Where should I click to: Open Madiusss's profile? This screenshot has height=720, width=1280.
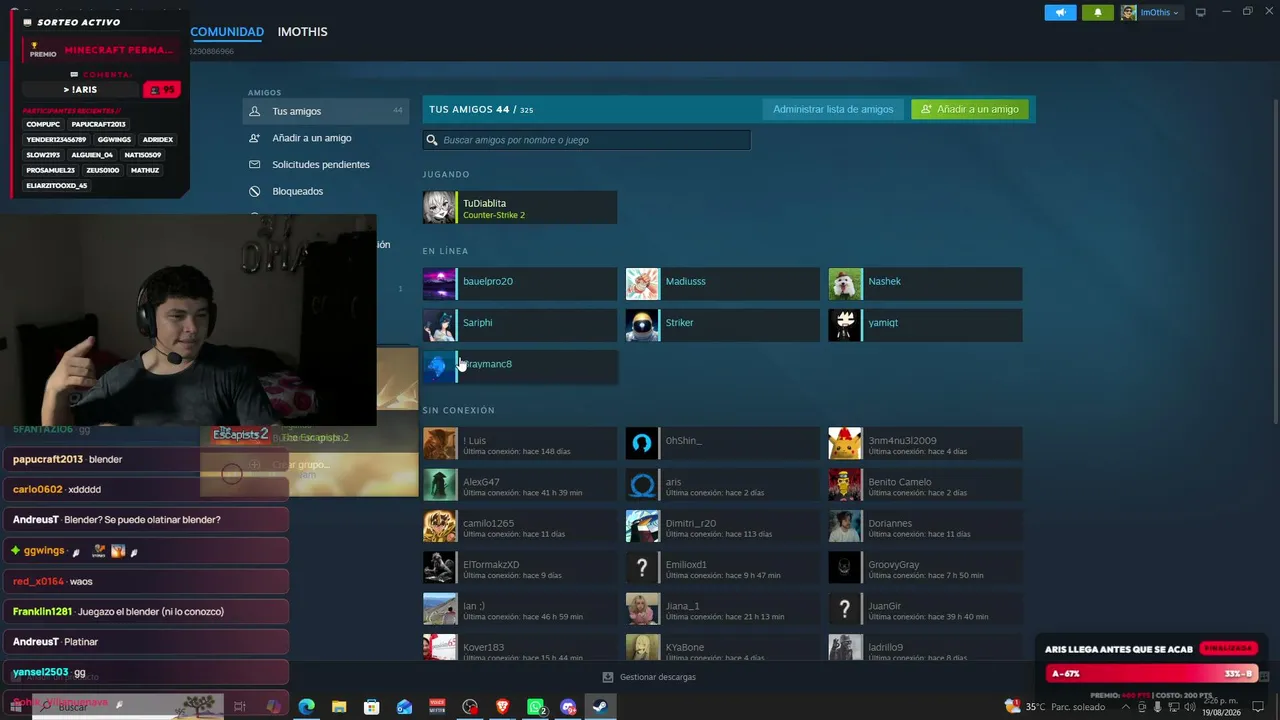pyautogui.click(x=722, y=284)
